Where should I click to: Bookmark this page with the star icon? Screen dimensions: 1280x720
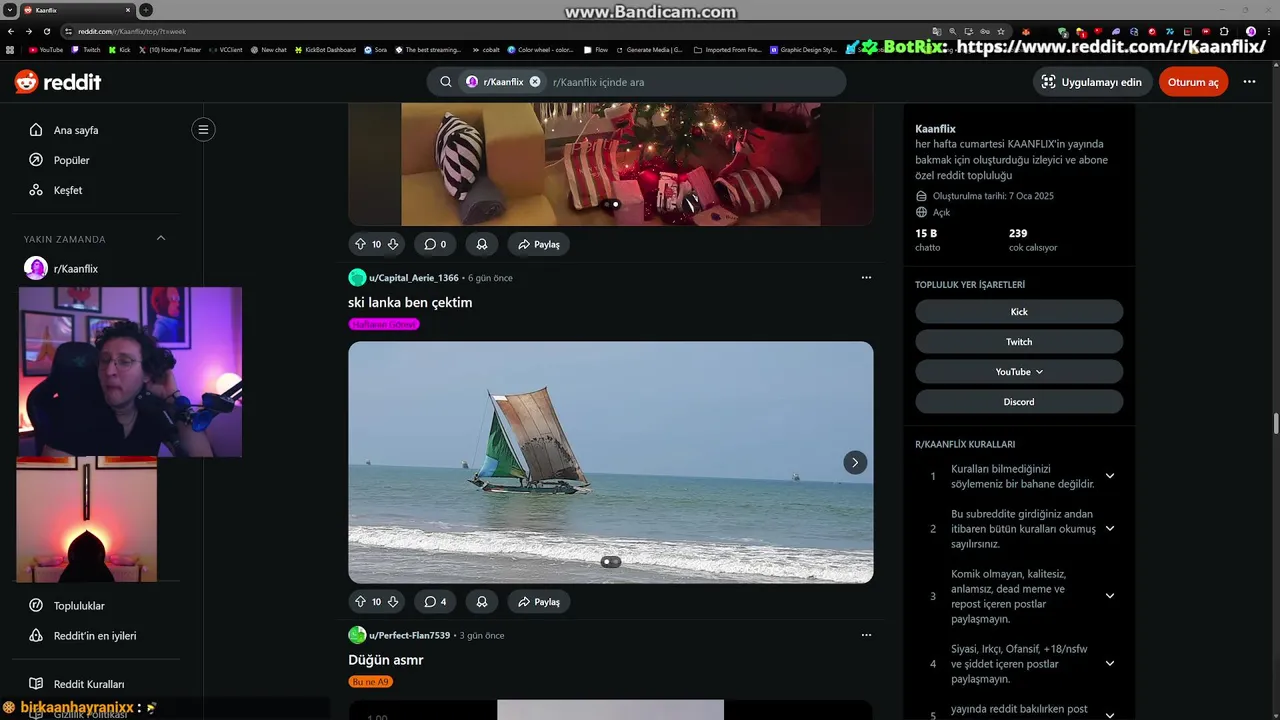tap(1001, 31)
